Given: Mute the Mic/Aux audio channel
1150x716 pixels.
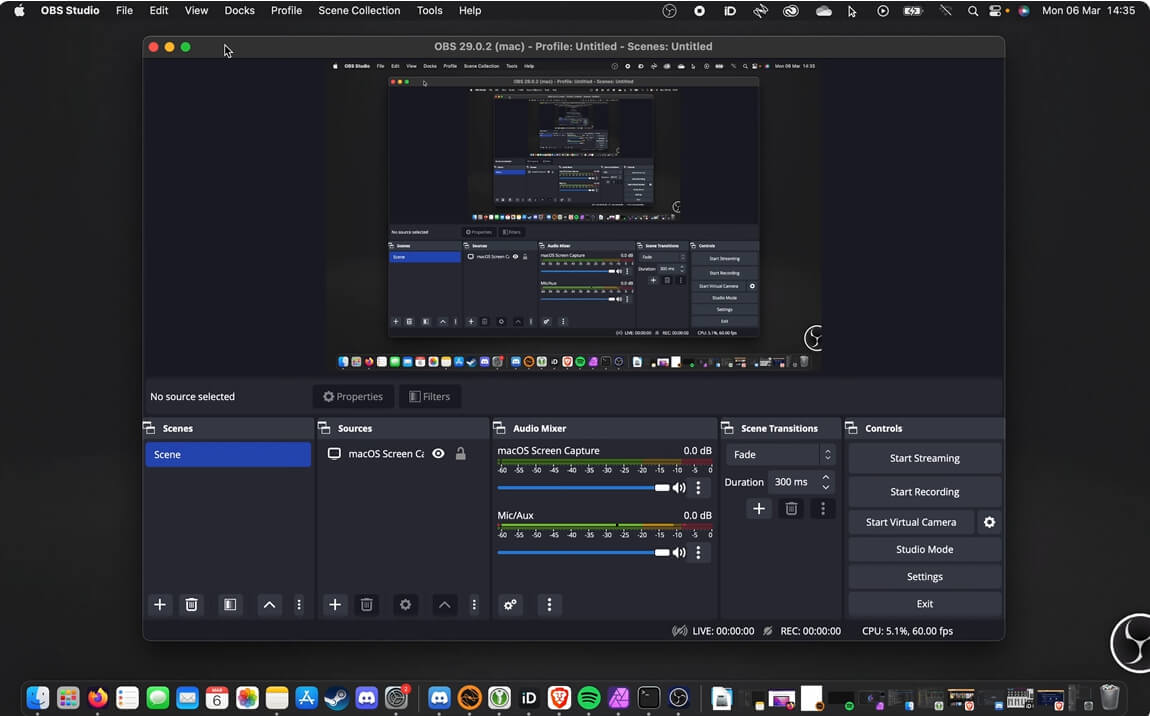Looking at the screenshot, I should (x=679, y=552).
